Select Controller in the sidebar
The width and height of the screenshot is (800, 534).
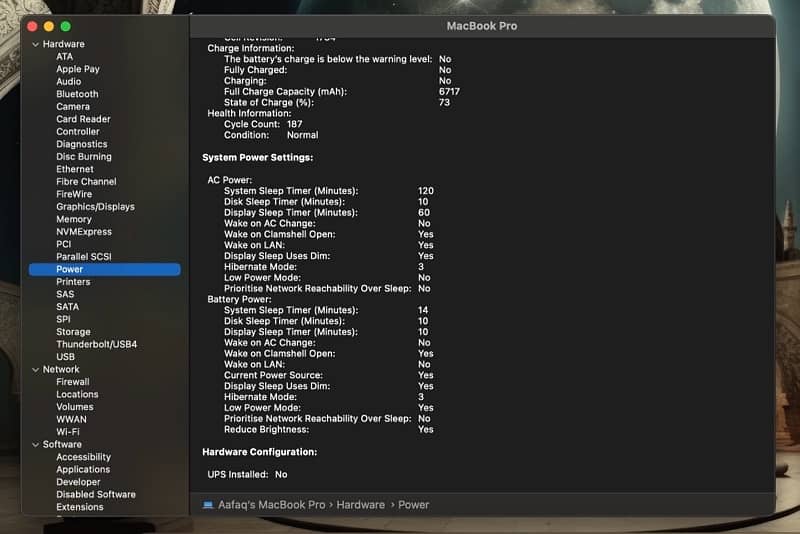[x=78, y=132]
